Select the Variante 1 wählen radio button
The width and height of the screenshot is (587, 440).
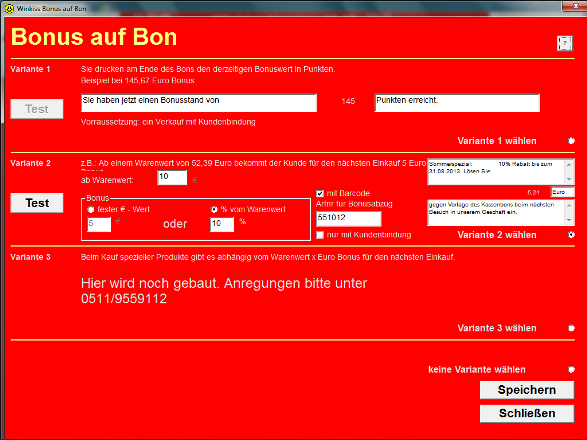click(571, 141)
